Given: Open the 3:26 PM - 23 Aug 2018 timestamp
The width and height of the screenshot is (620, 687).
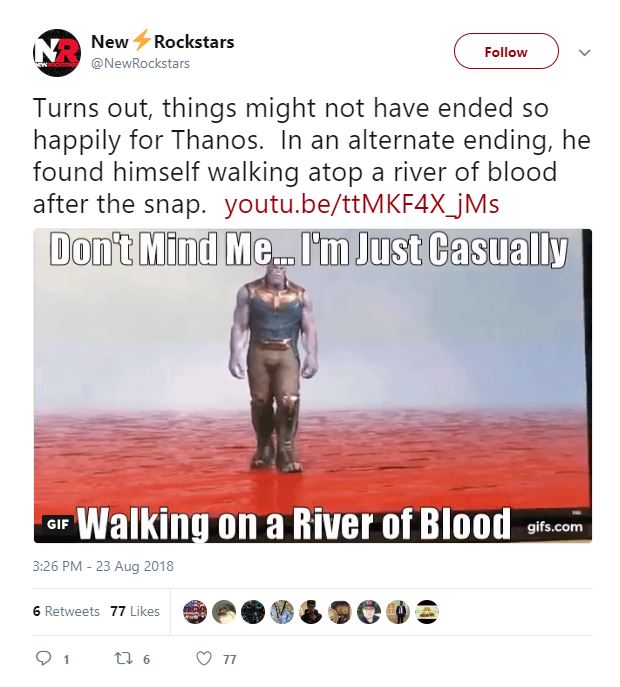Looking at the screenshot, I should 103,566.
